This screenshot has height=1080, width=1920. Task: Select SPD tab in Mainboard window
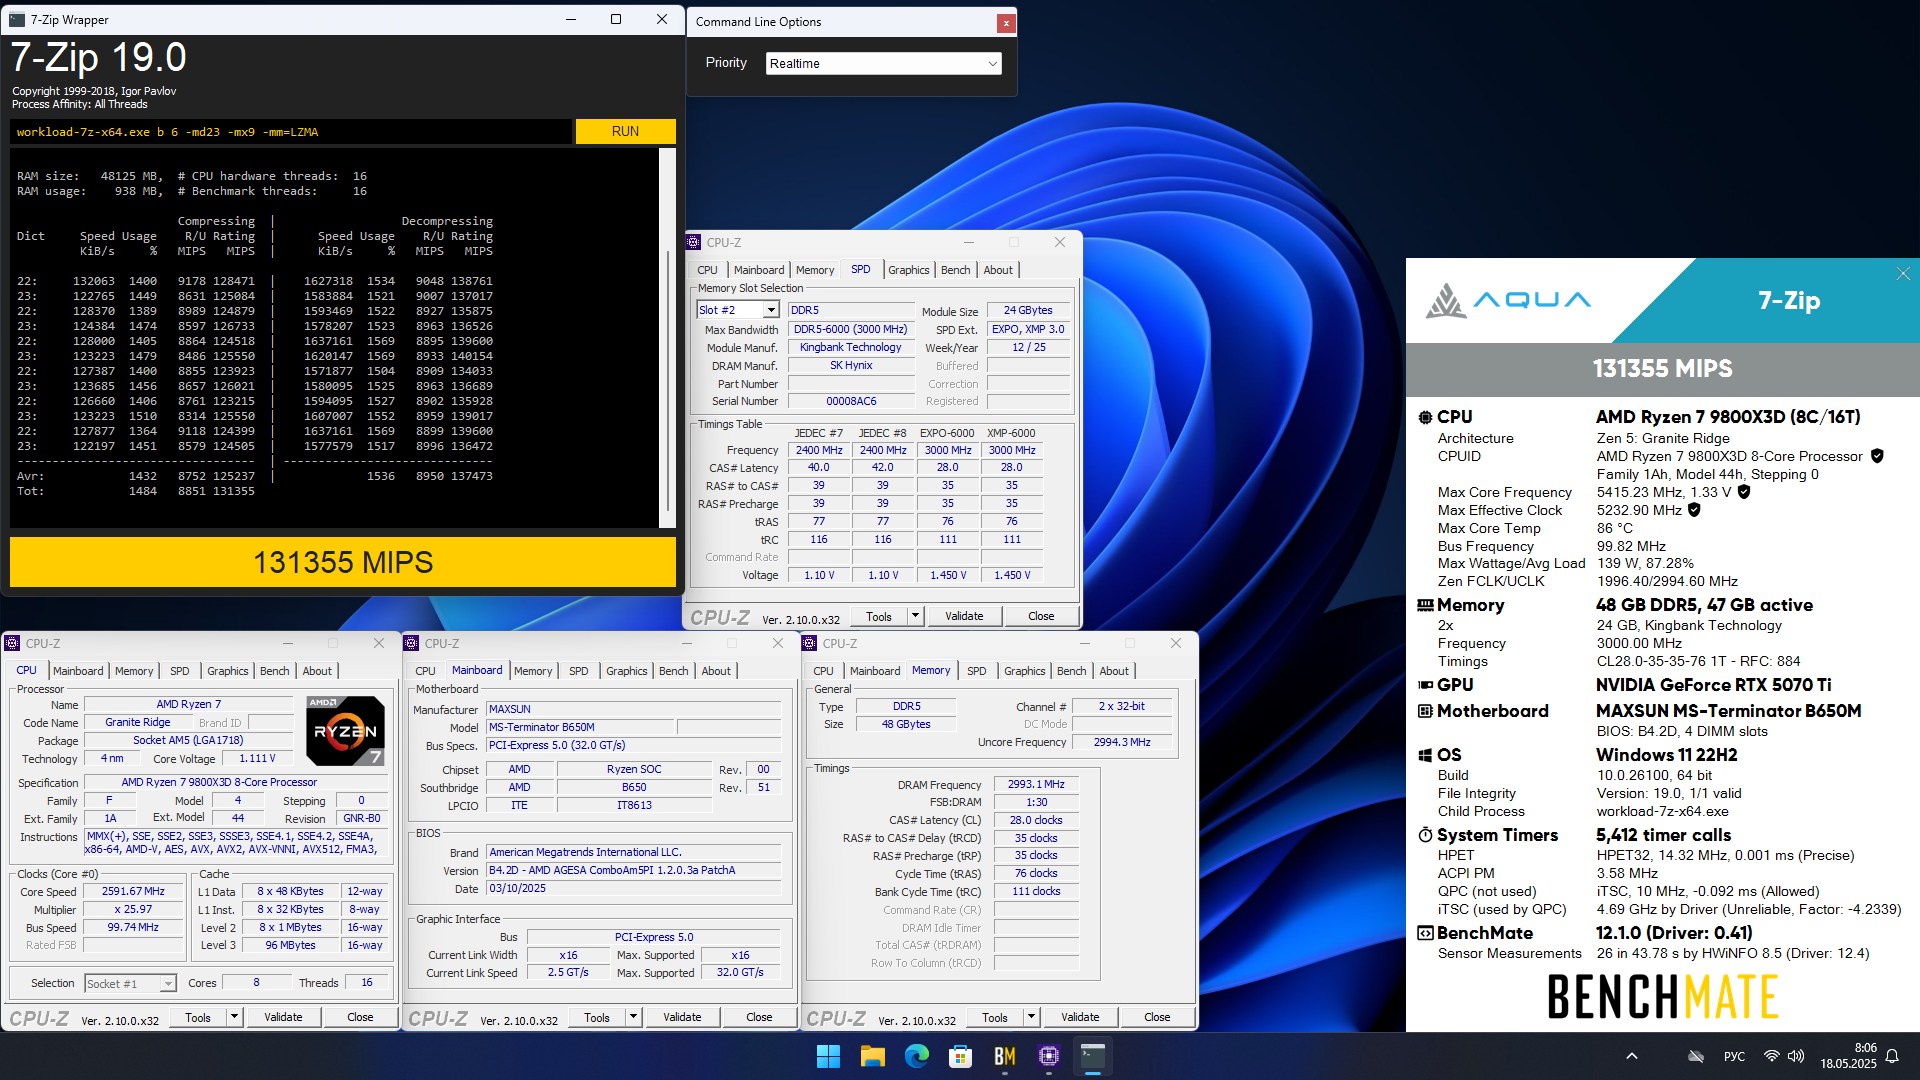point(578,671)
